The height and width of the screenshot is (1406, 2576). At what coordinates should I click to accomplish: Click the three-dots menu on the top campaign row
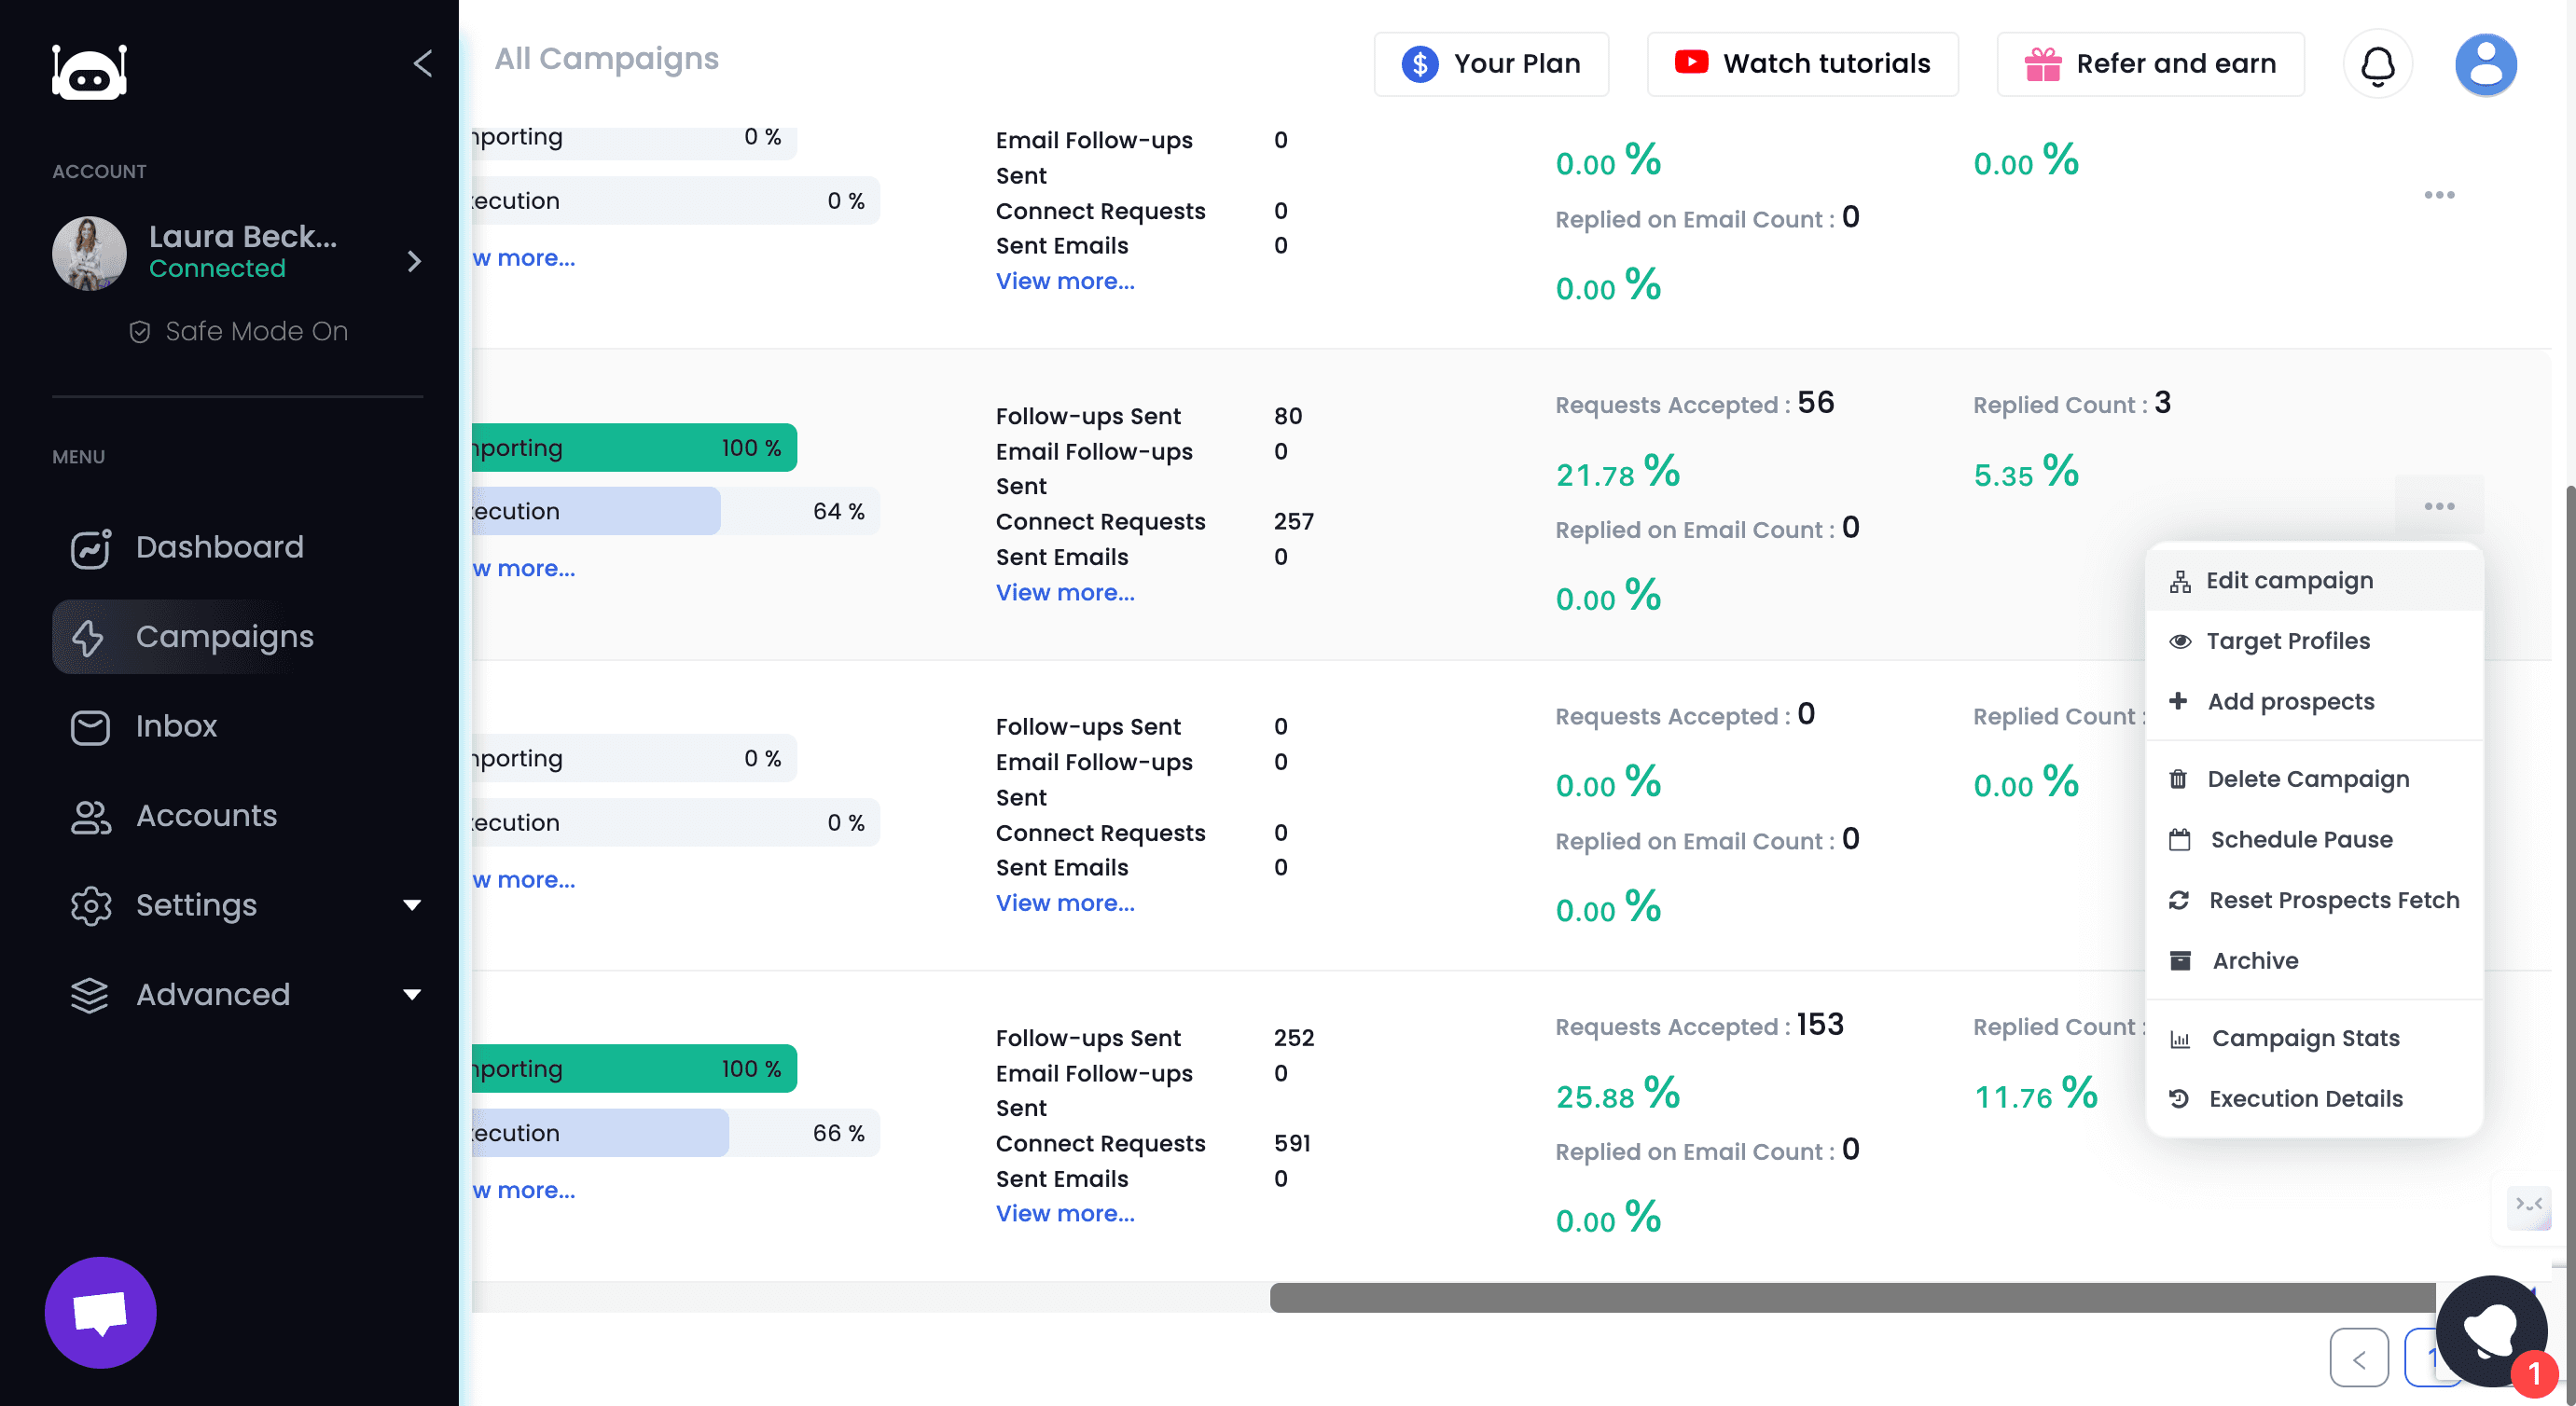[2439, 195]
